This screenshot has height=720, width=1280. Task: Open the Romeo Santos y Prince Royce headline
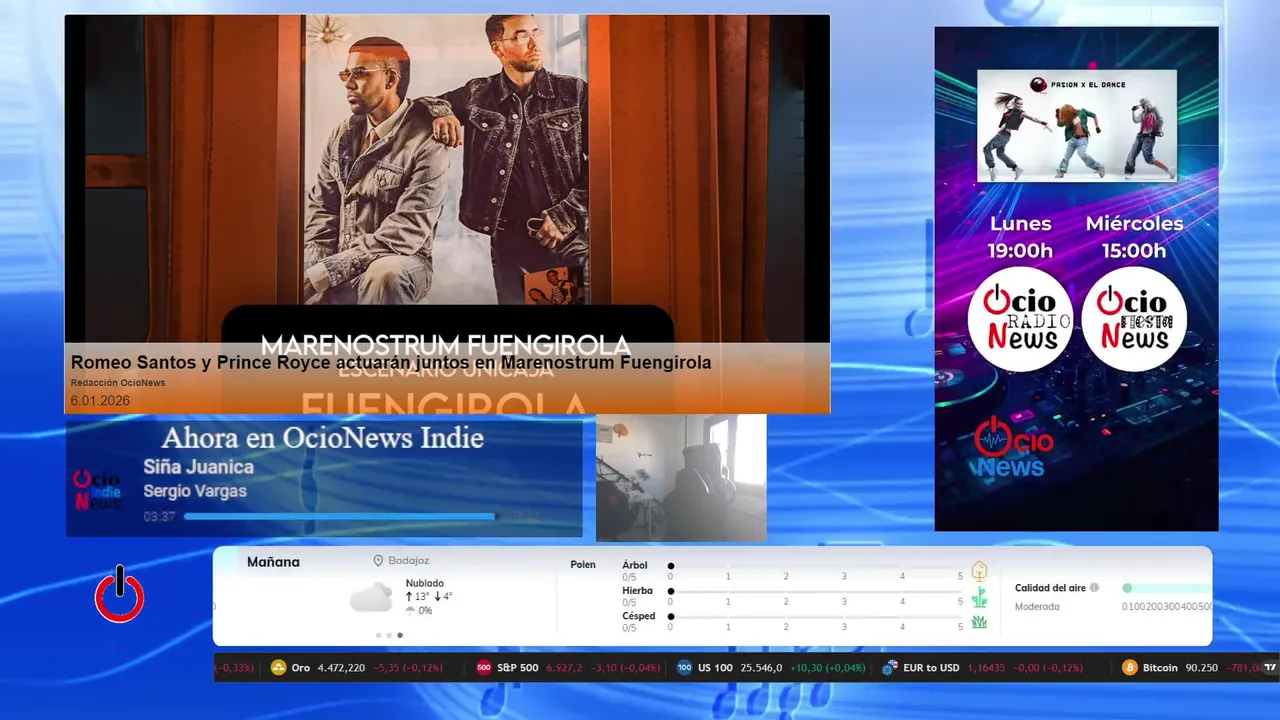391,362
